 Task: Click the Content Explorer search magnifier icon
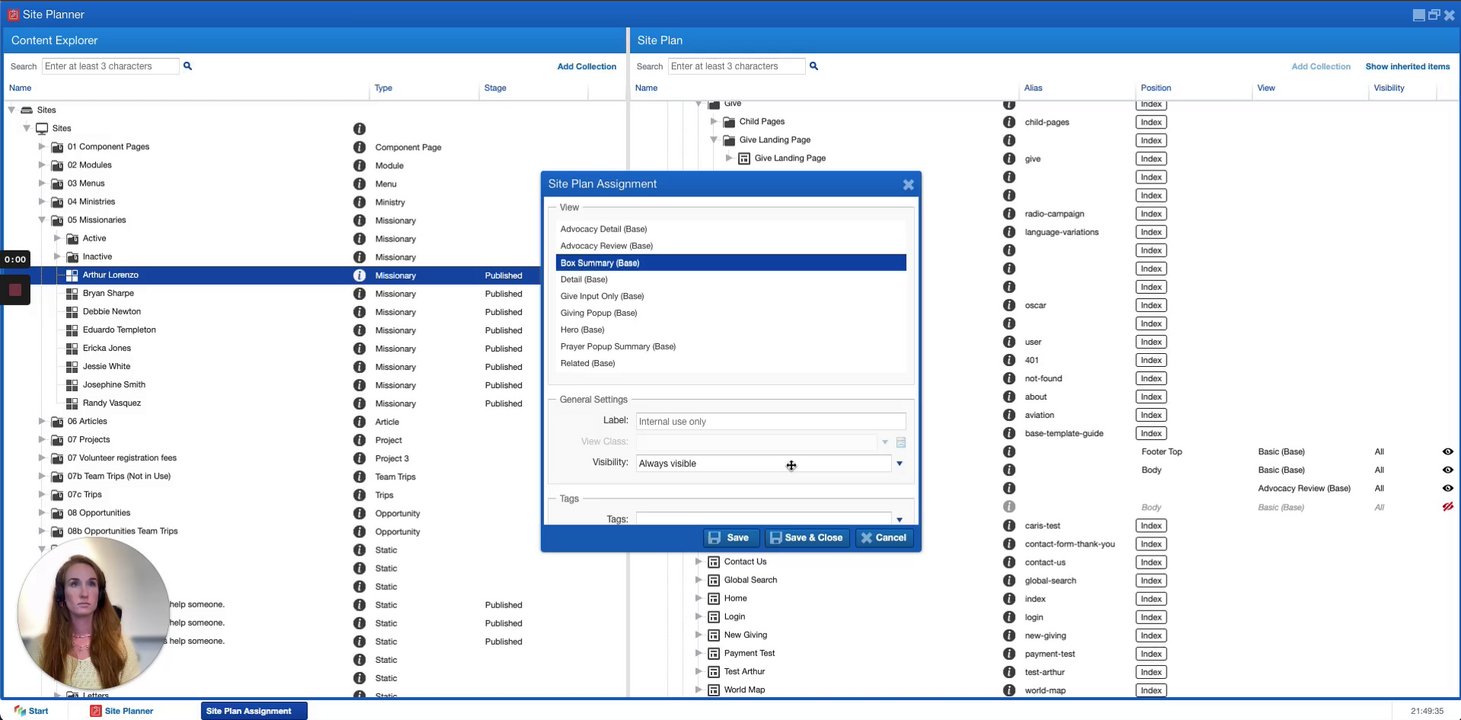(x=187, y=66)
